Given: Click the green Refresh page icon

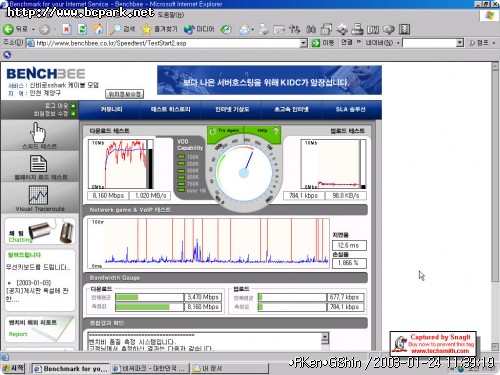Looking at the screenshot, I should click(82, 29).
